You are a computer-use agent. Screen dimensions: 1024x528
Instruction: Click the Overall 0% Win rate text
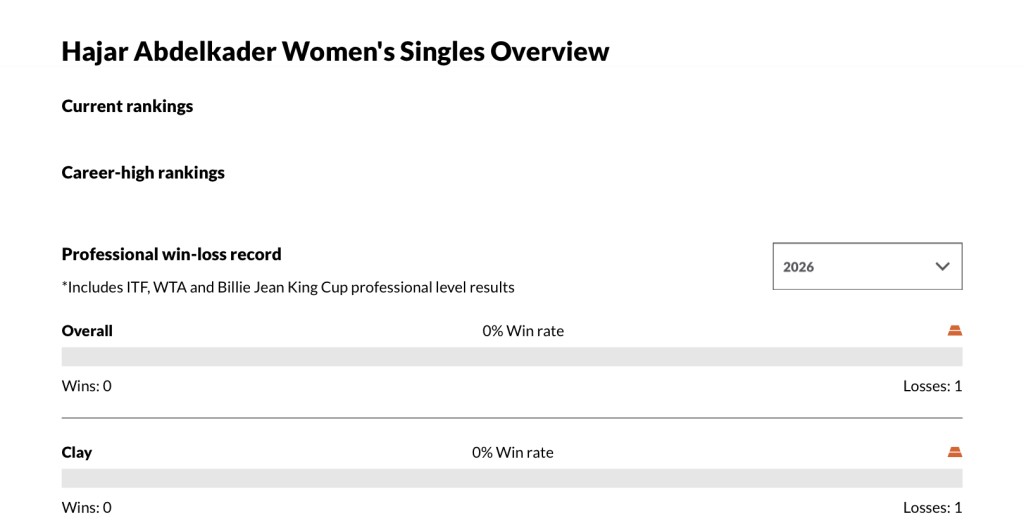523,331
